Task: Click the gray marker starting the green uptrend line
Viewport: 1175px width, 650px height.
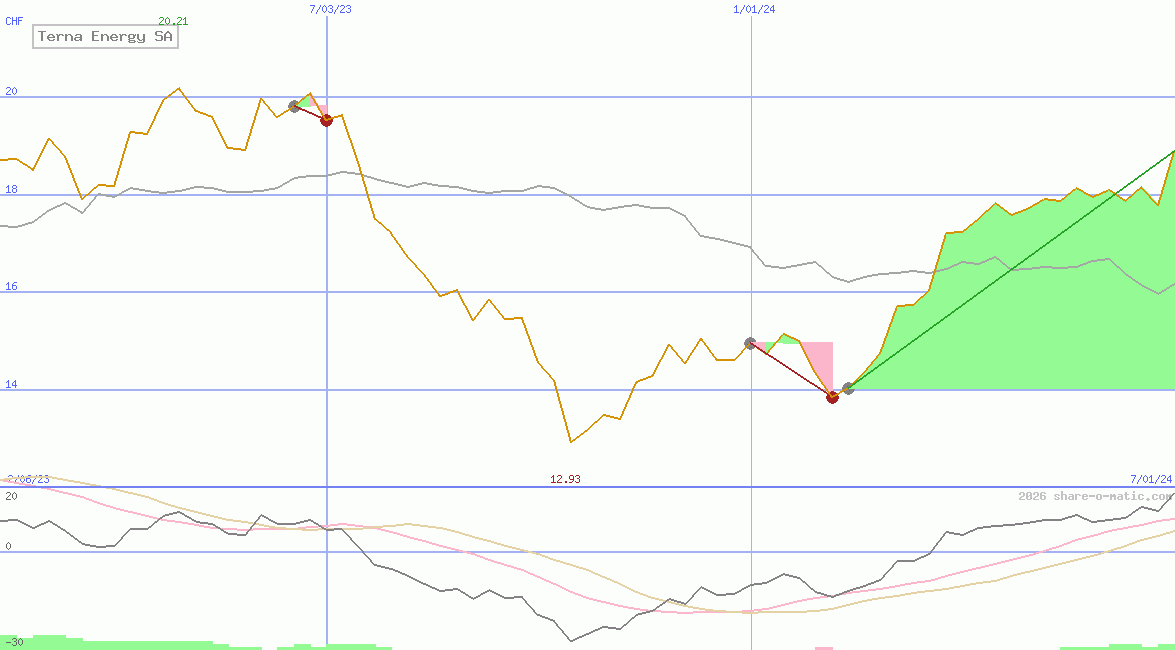Action: pyautogui.click(x=848, y=388)
